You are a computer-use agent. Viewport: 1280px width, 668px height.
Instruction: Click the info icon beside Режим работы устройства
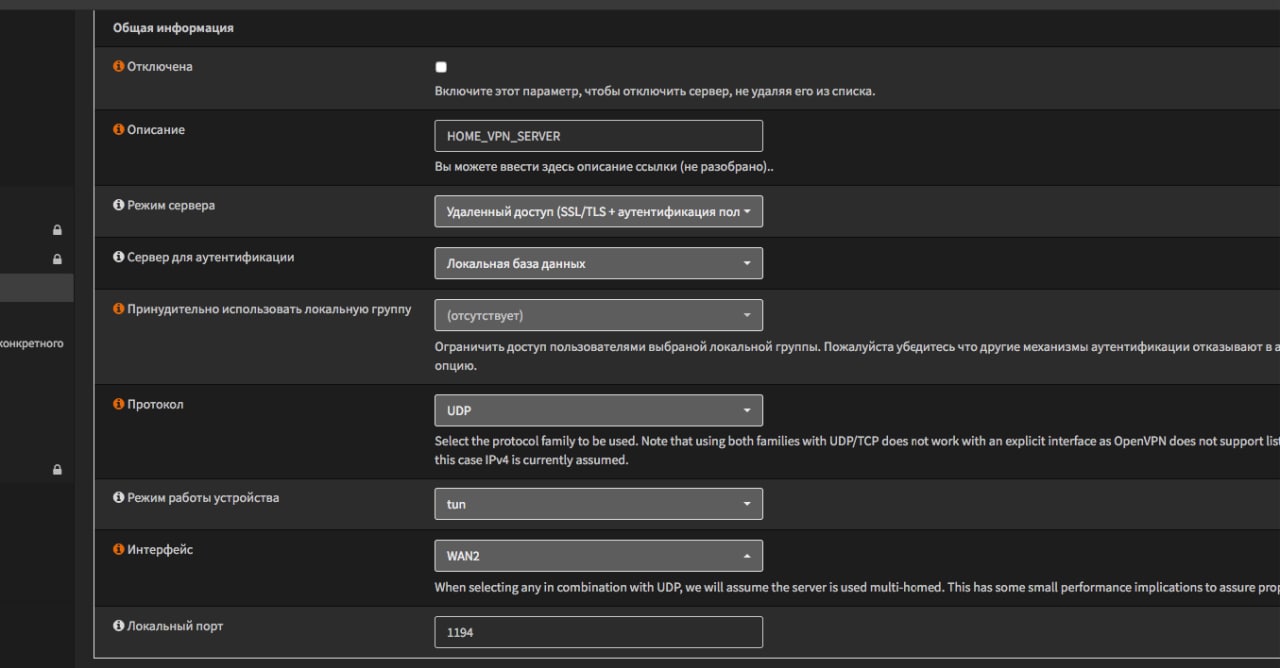[x=118, y=498]
